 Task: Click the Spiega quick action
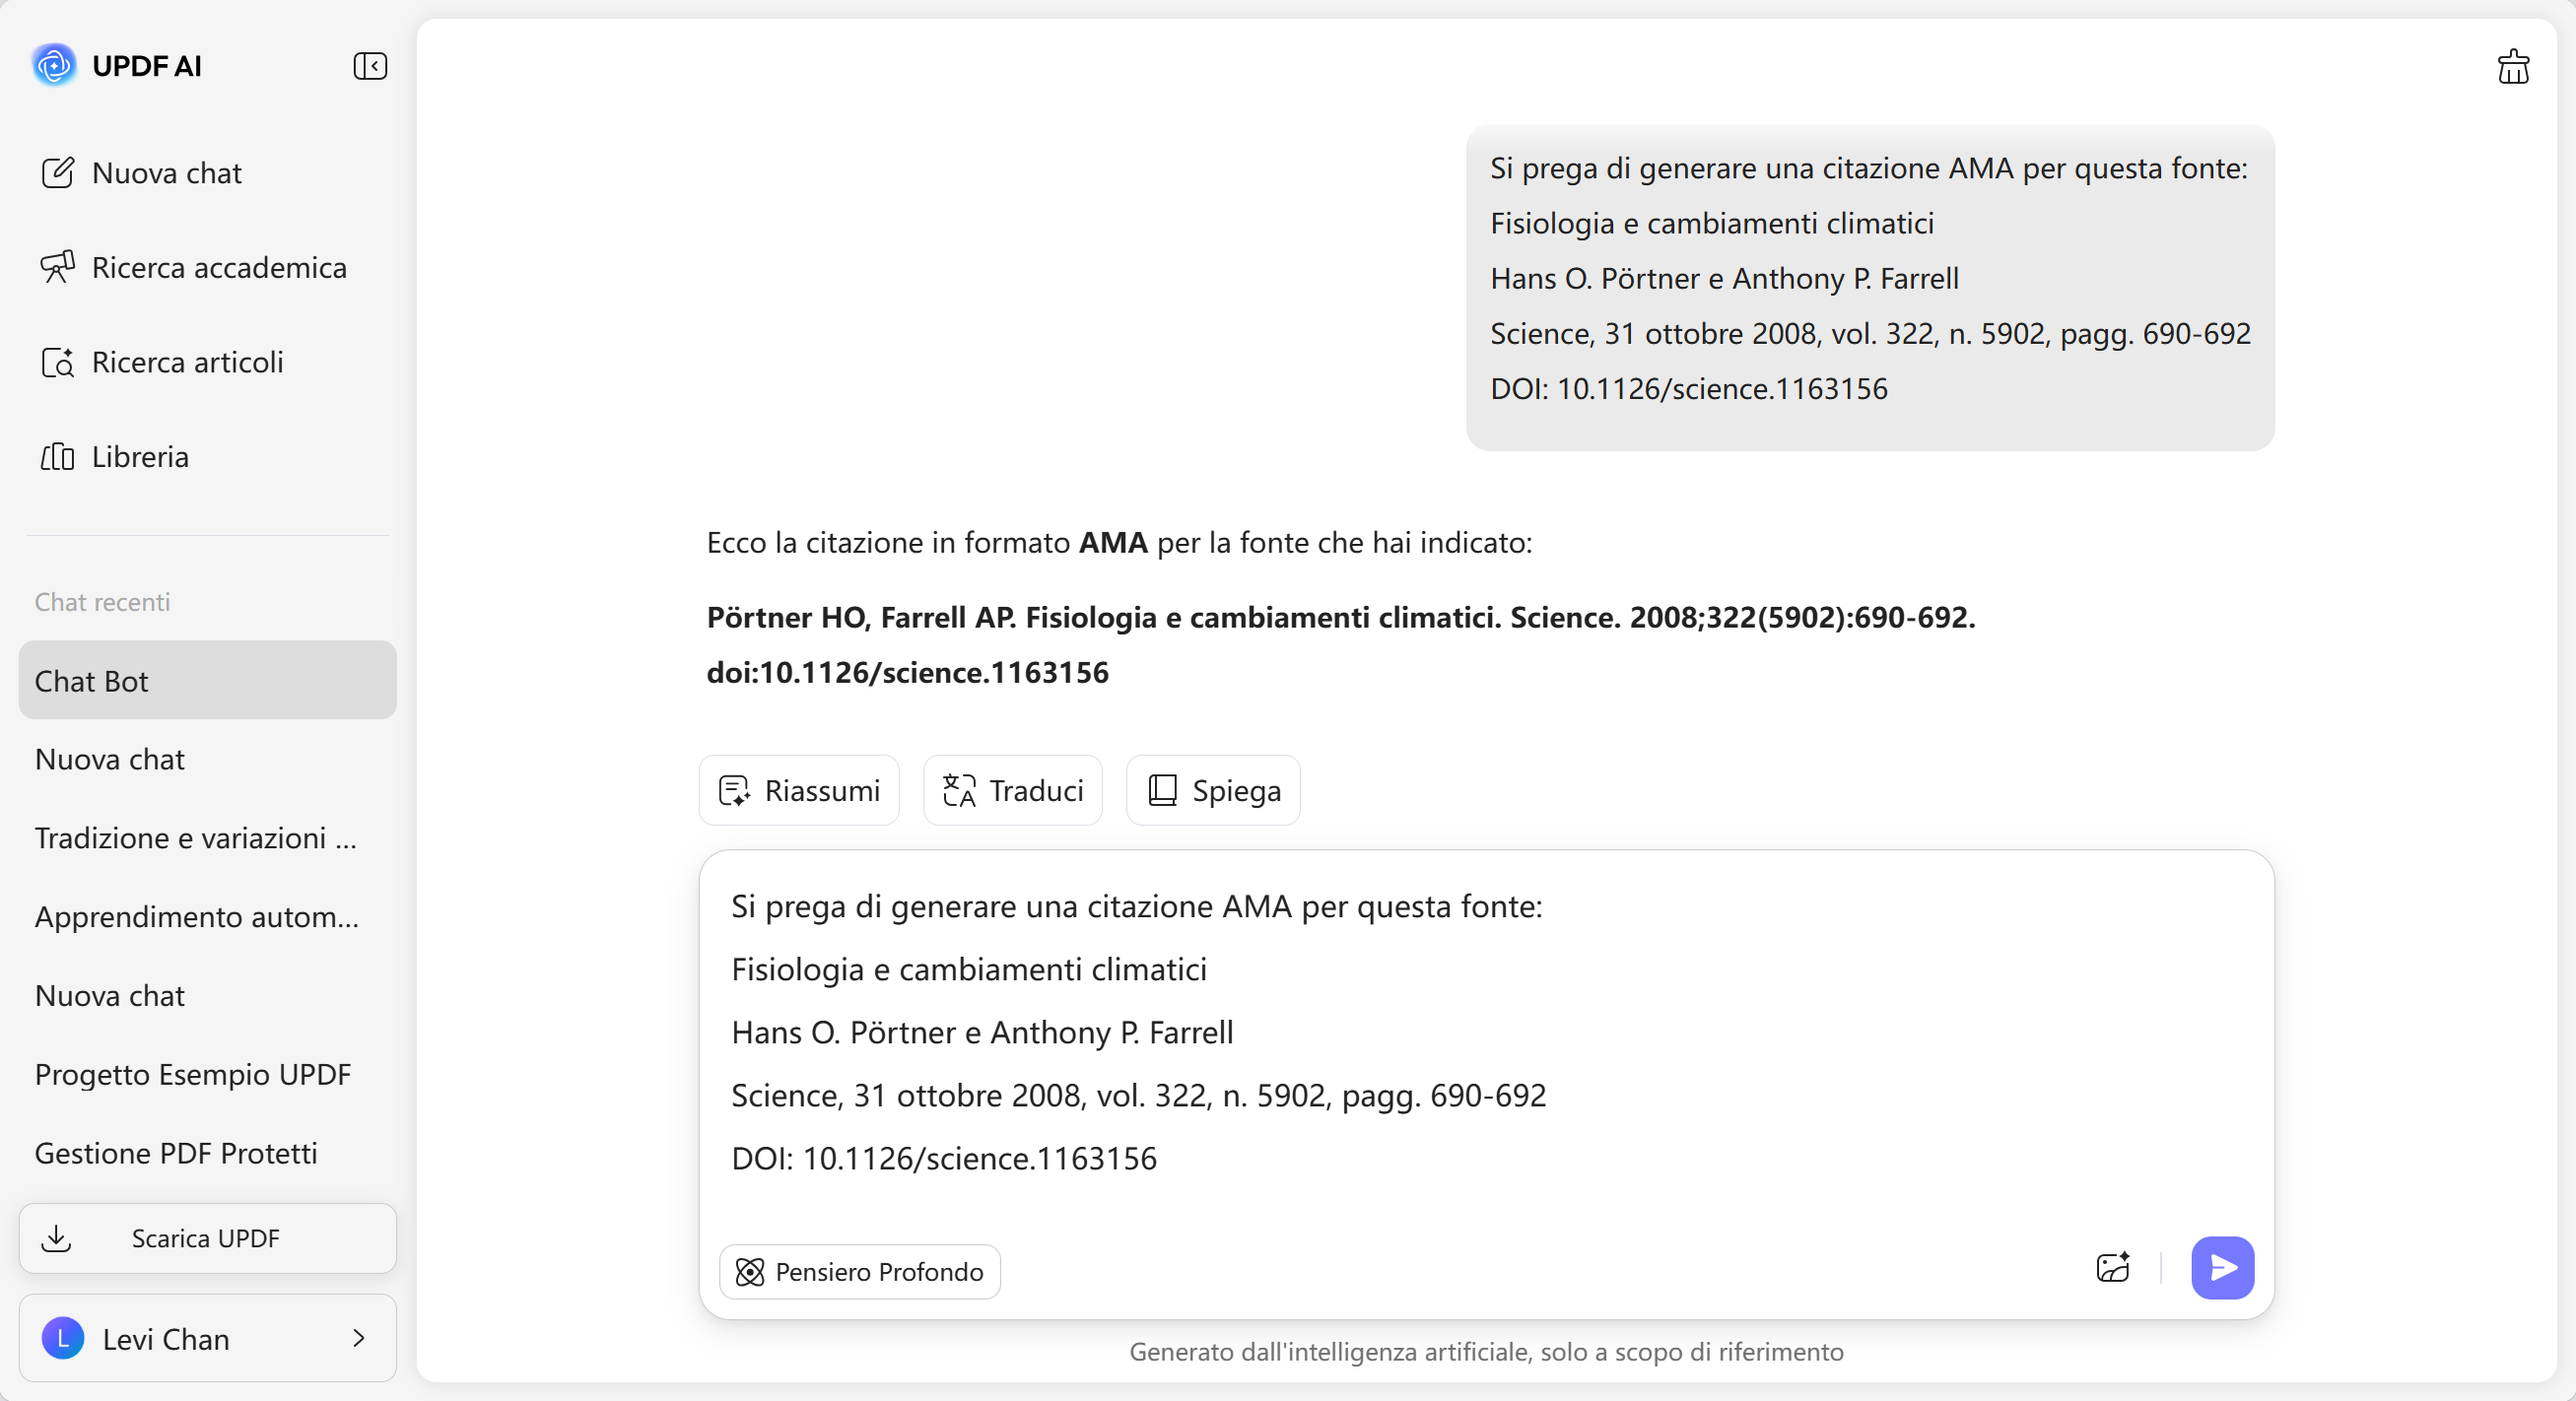1213,791
